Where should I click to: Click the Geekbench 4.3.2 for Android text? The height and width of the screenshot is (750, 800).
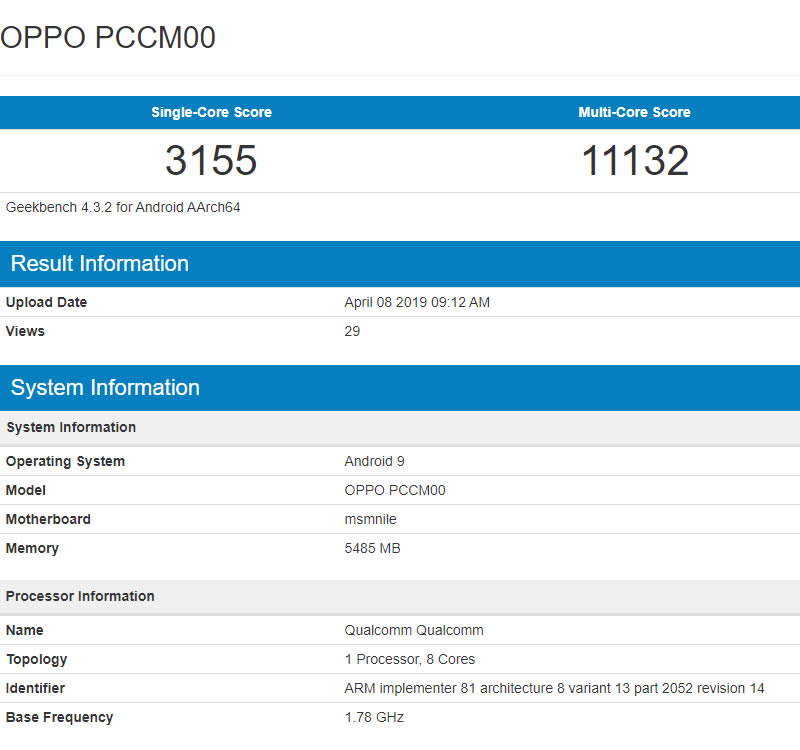click(123, 208)
